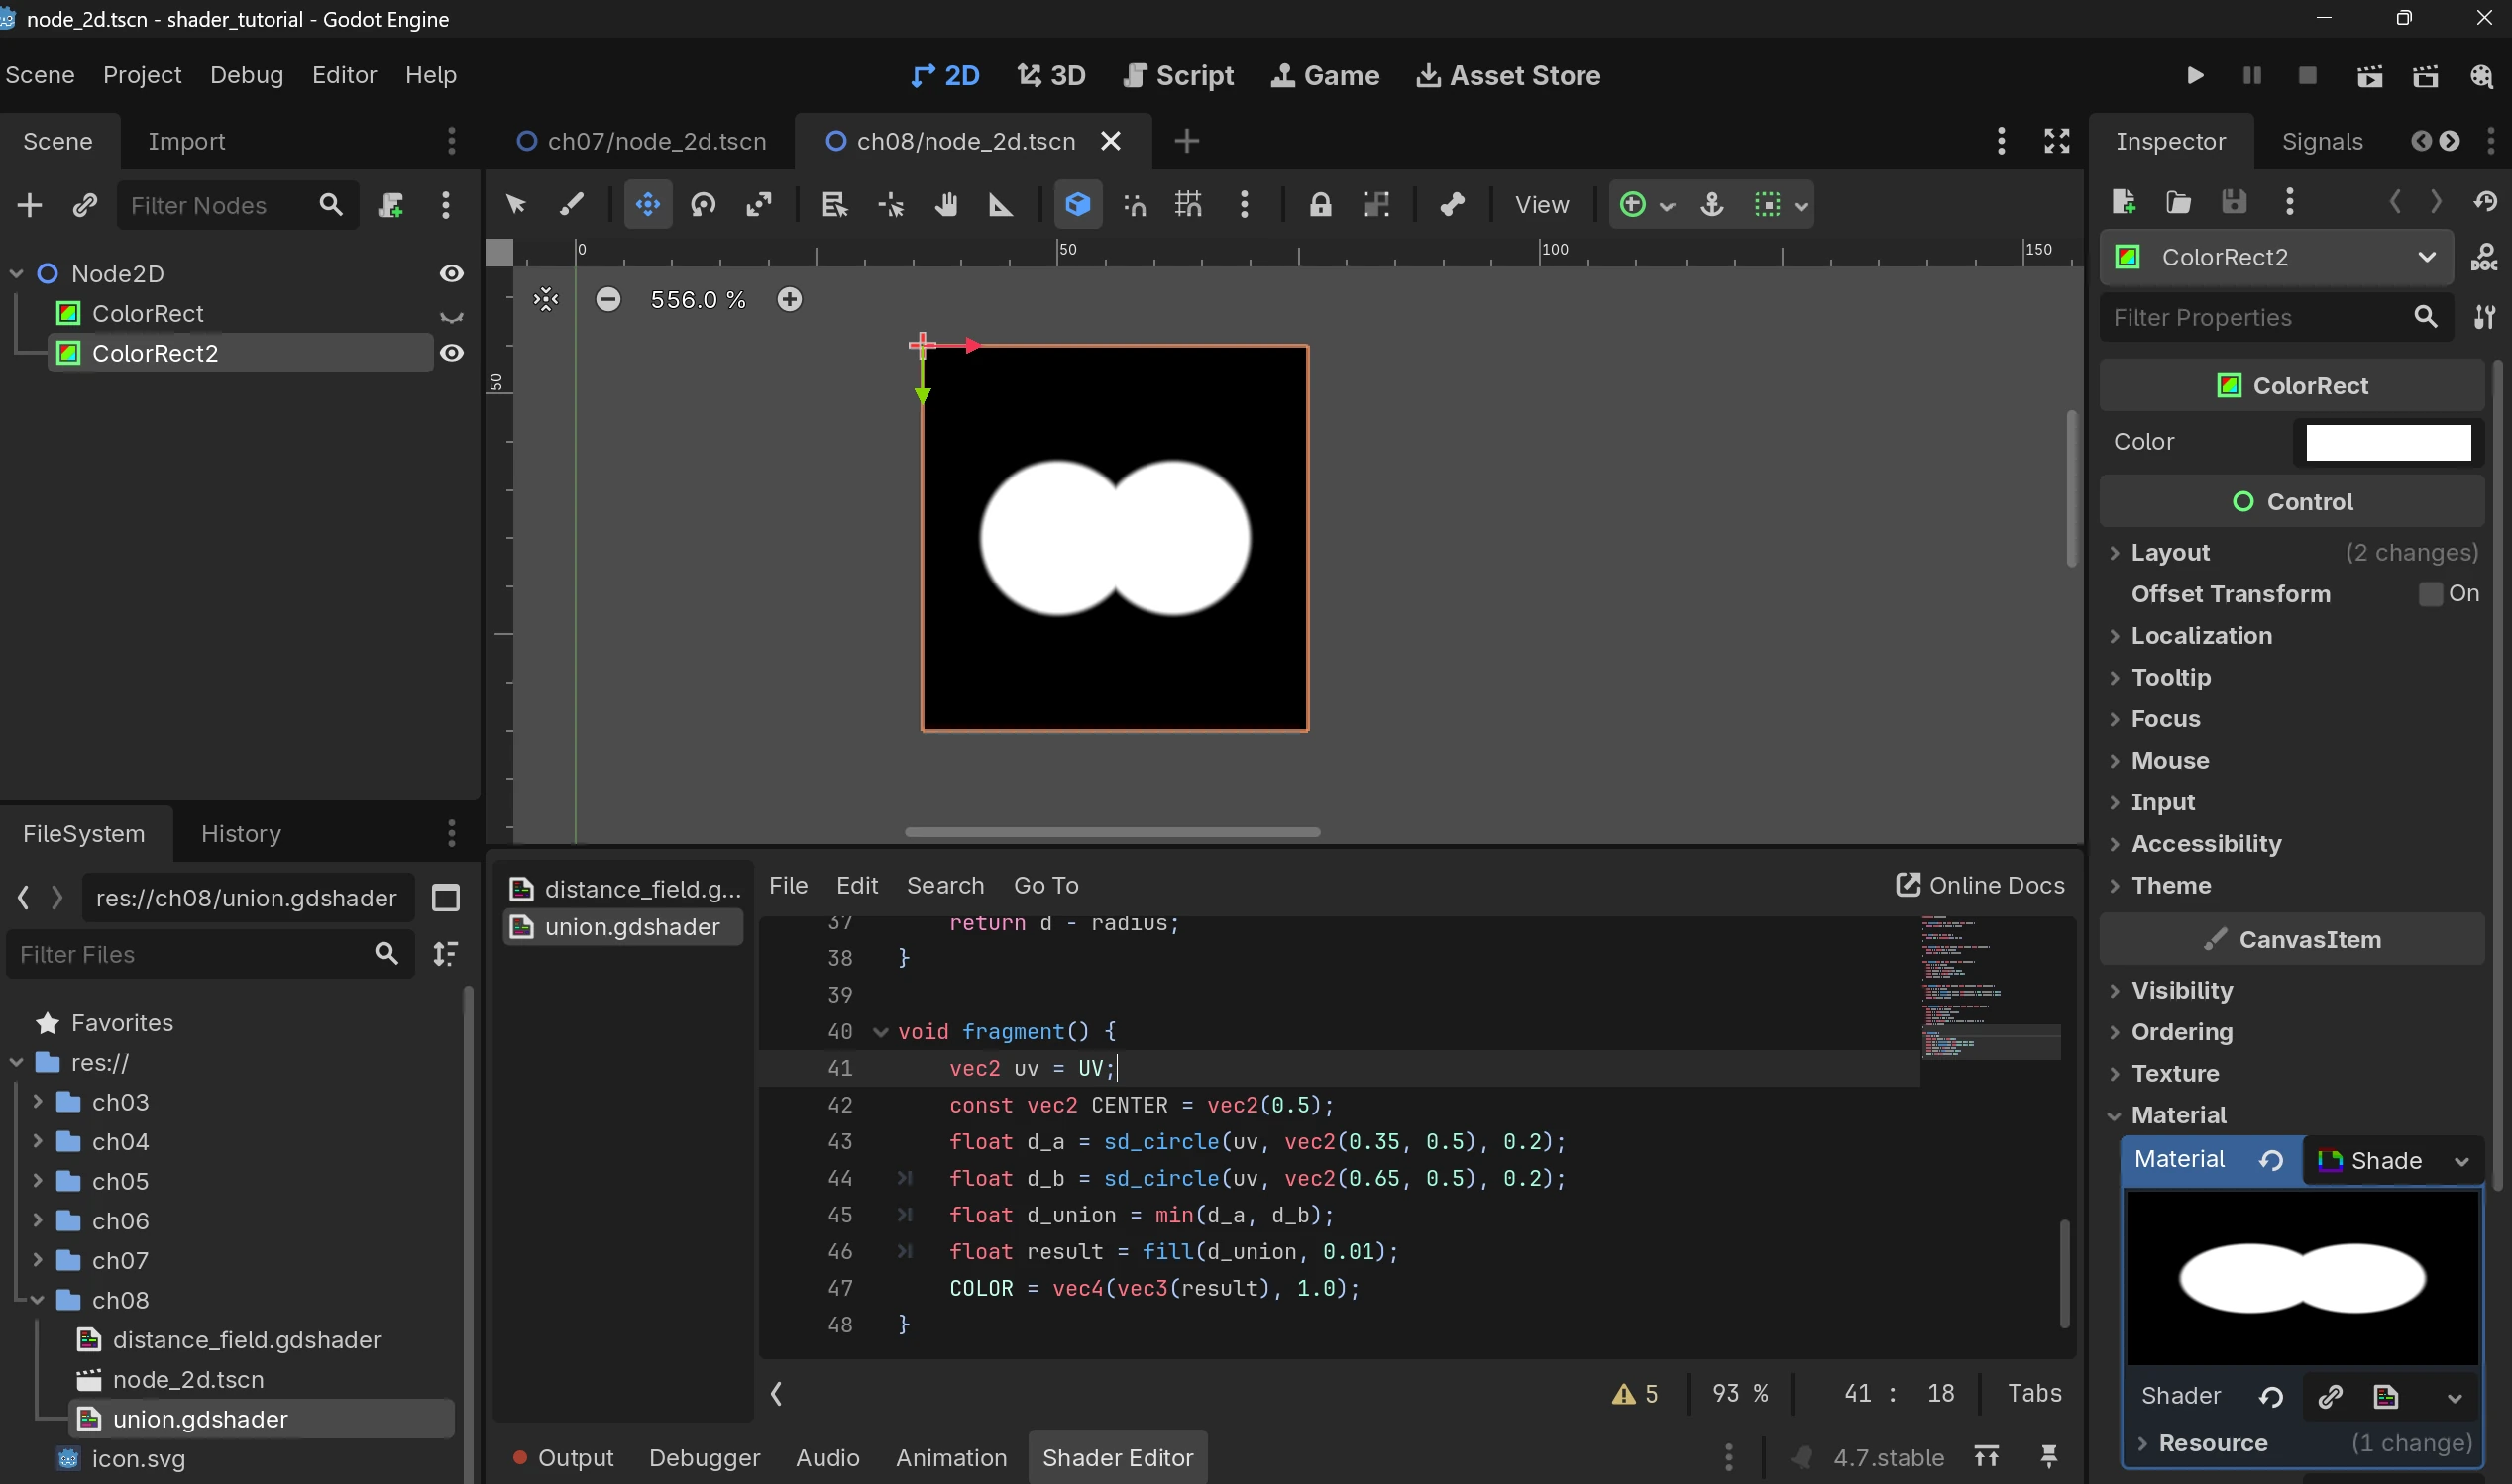
Task: Click the zoom out minus icon in viewport
Action: pyautogui.click(x=608, y=299)
